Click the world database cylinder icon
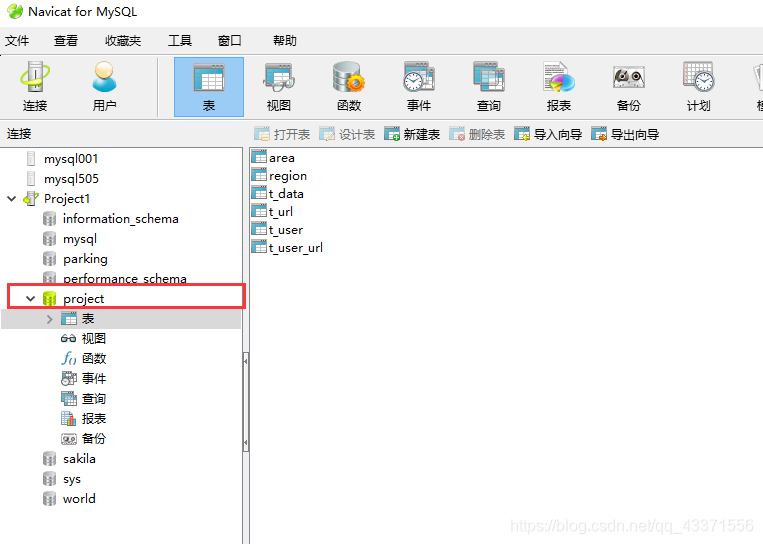 [x=49, y=499]
